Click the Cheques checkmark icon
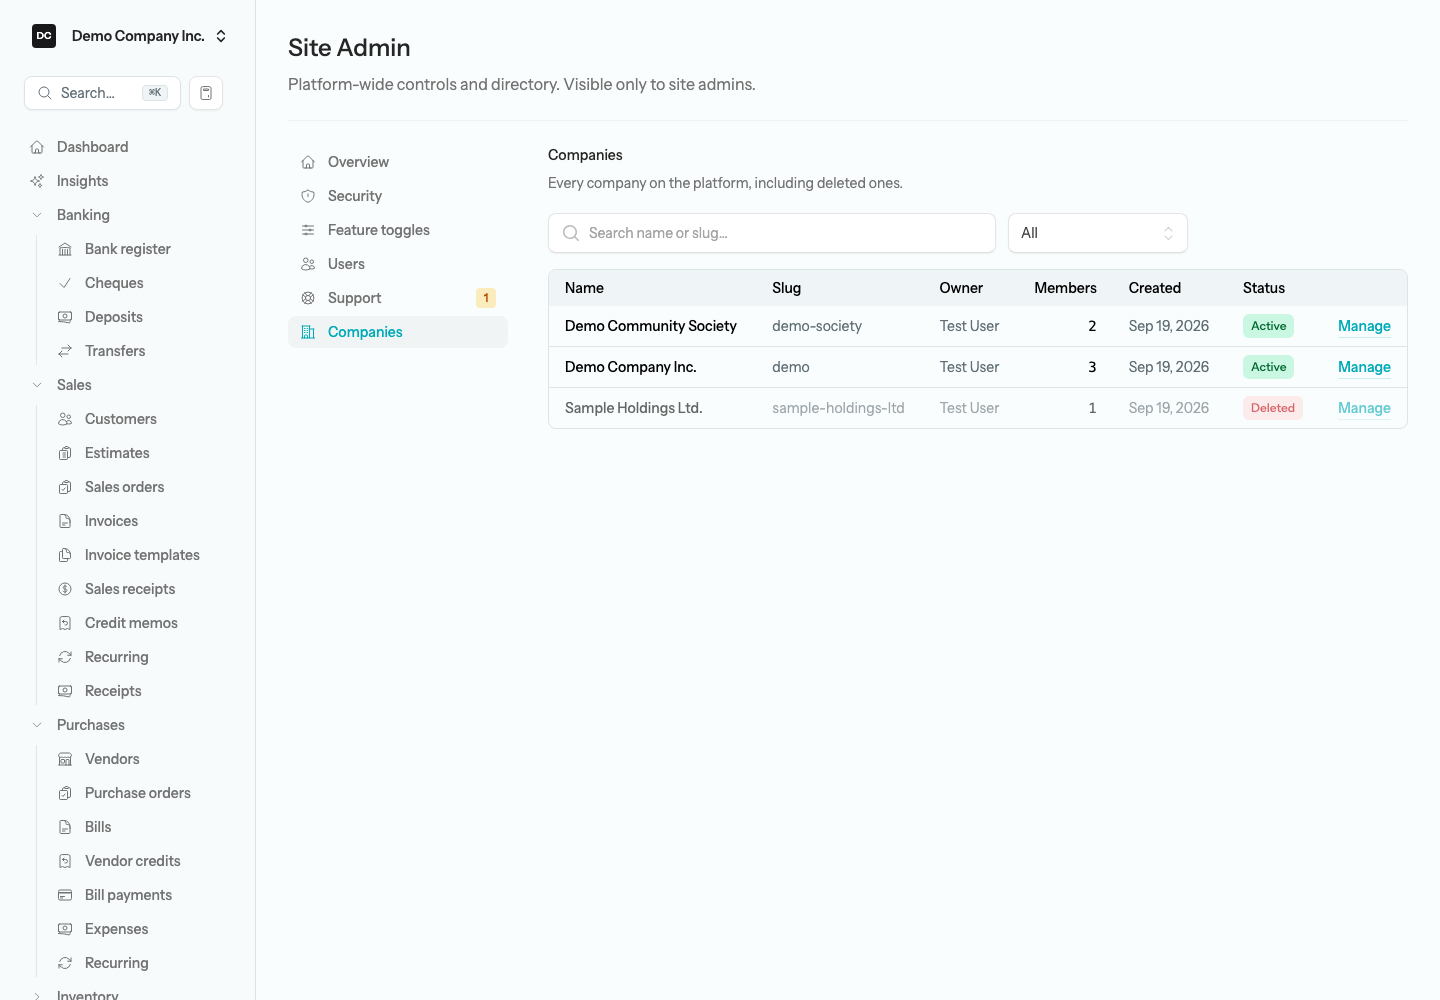The image size is (1440, 1000). pos(65,283)
